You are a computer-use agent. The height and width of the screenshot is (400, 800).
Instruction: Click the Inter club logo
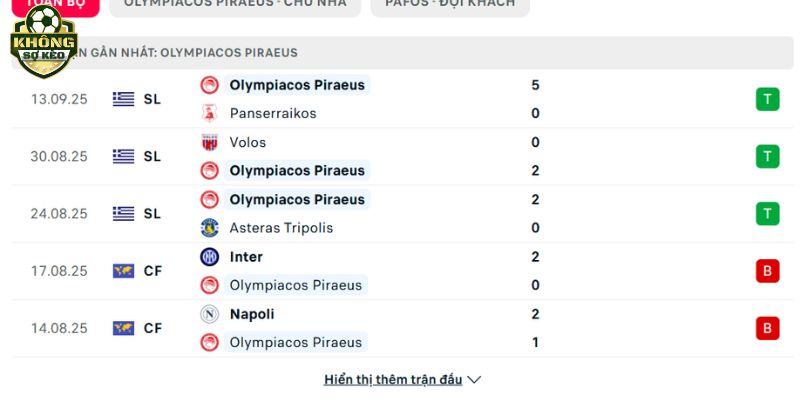[209, 257]
